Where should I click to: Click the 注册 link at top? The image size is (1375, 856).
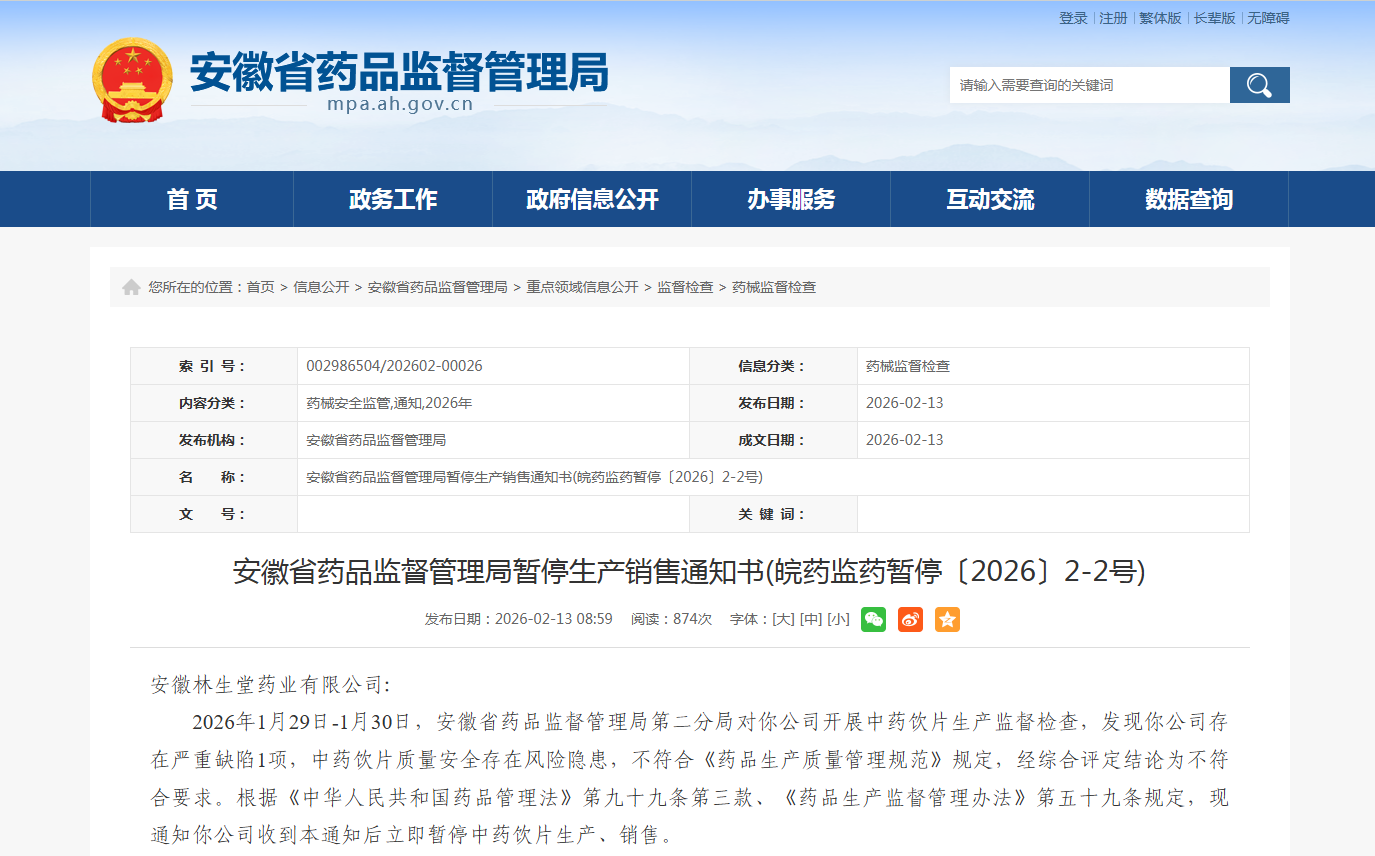click(x=1113, y=18)
